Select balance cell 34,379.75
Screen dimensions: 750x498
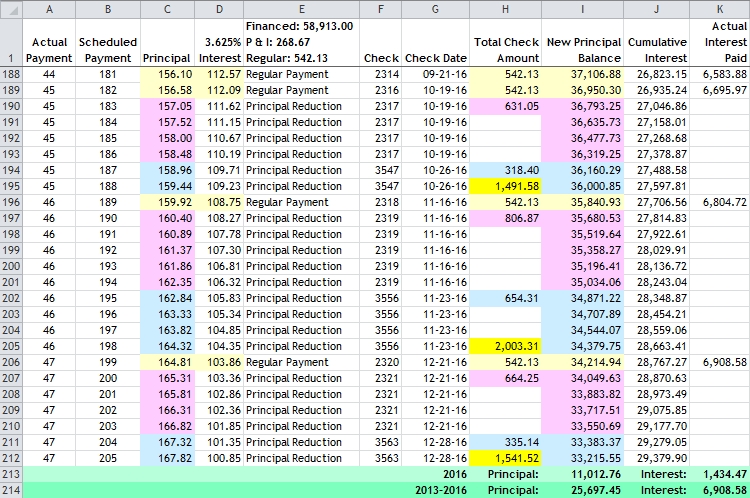click(x=583, y=346)
